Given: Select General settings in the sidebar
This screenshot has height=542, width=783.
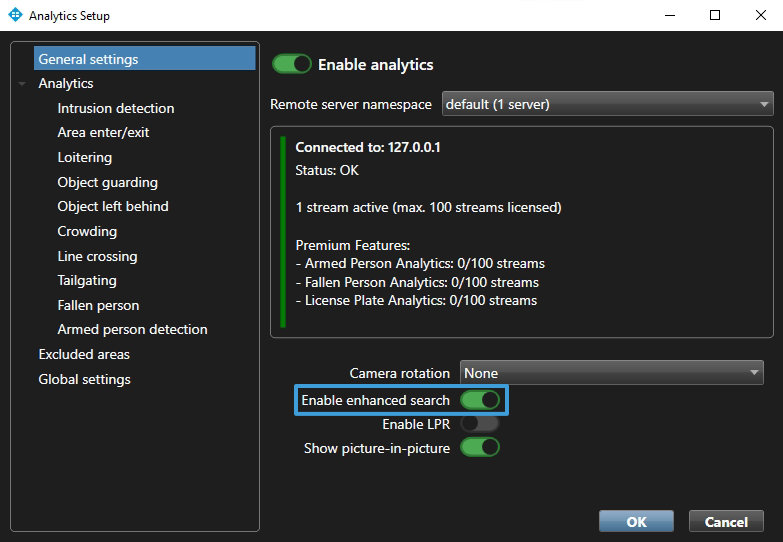Looking at the screenshot, I should [x=88, y=59].
